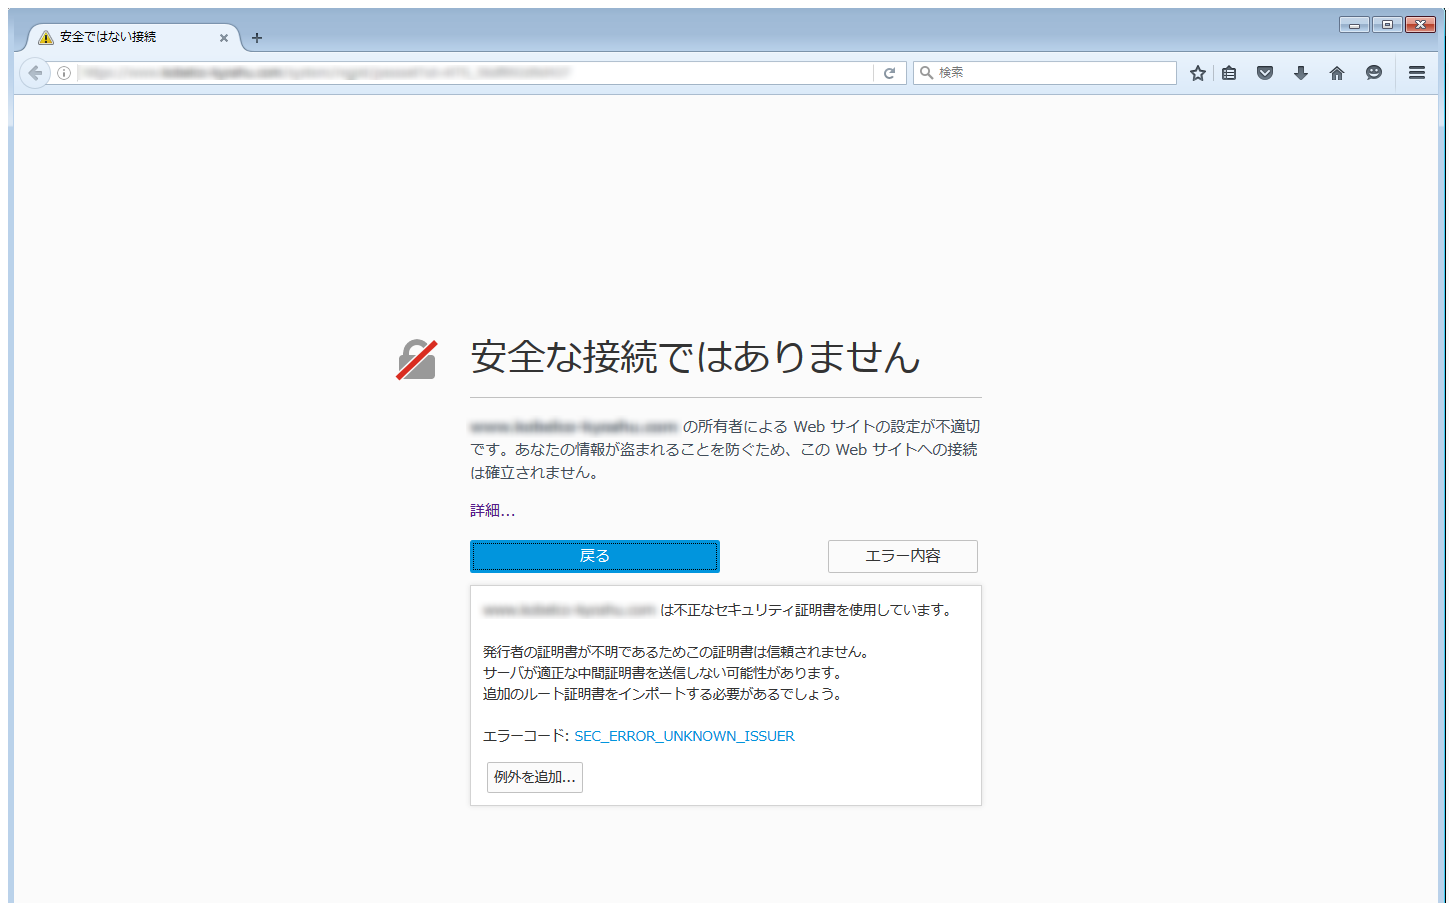This screenshot has width=1449, height=903.
Task: Open the 詳細... link
Action: point(492,510)
